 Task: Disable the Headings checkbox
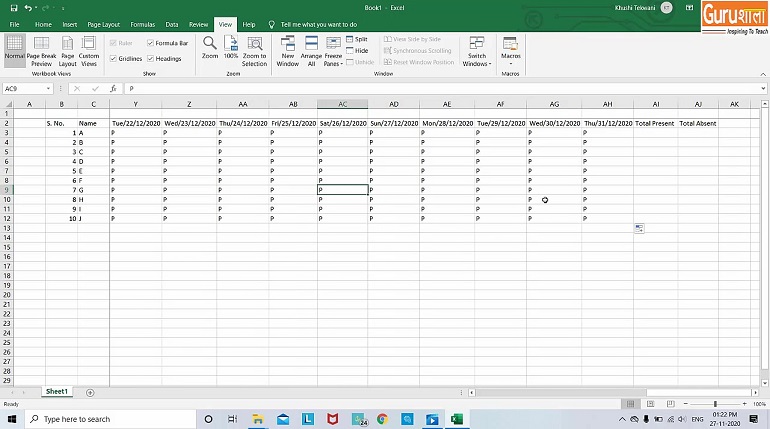point(151,58)
